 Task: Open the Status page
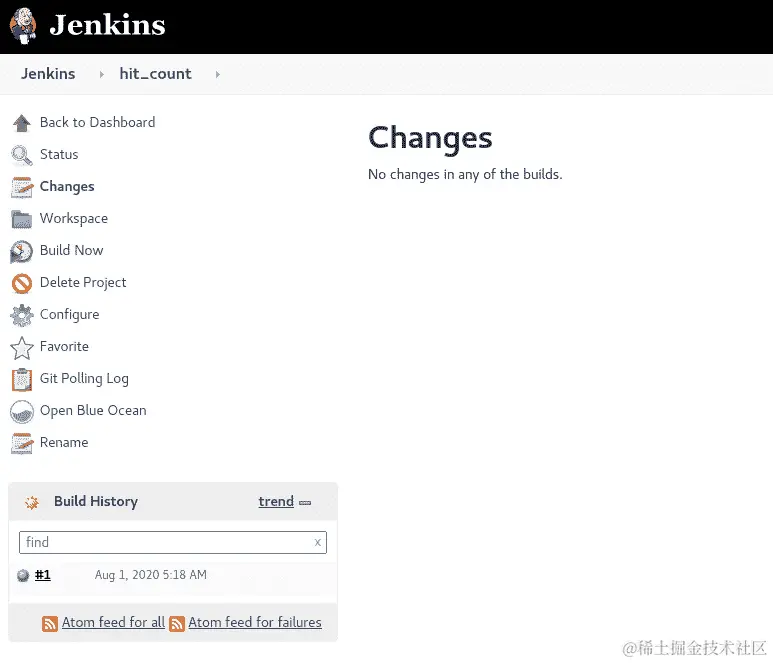click(59, 154)
